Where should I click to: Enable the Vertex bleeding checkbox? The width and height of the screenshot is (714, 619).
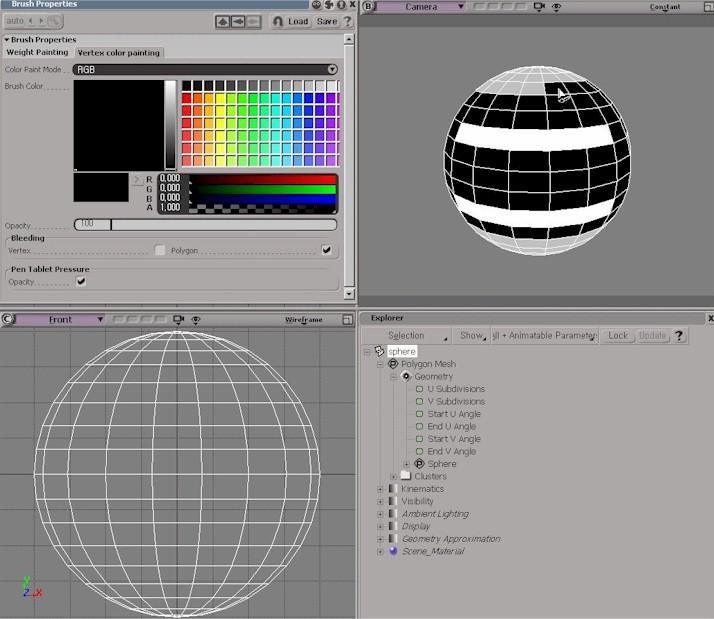point(160,250)
